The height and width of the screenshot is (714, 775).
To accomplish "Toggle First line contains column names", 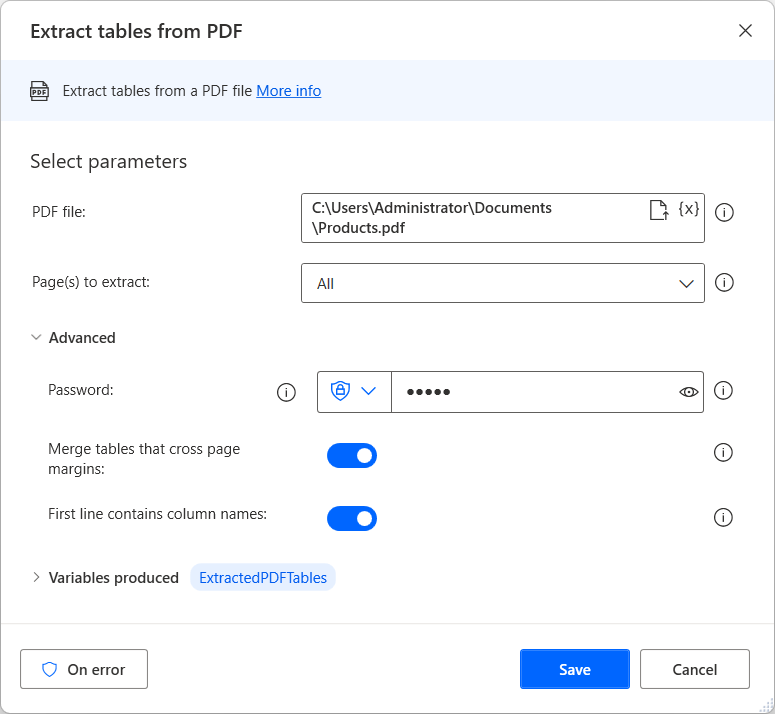I will point(352,518).
